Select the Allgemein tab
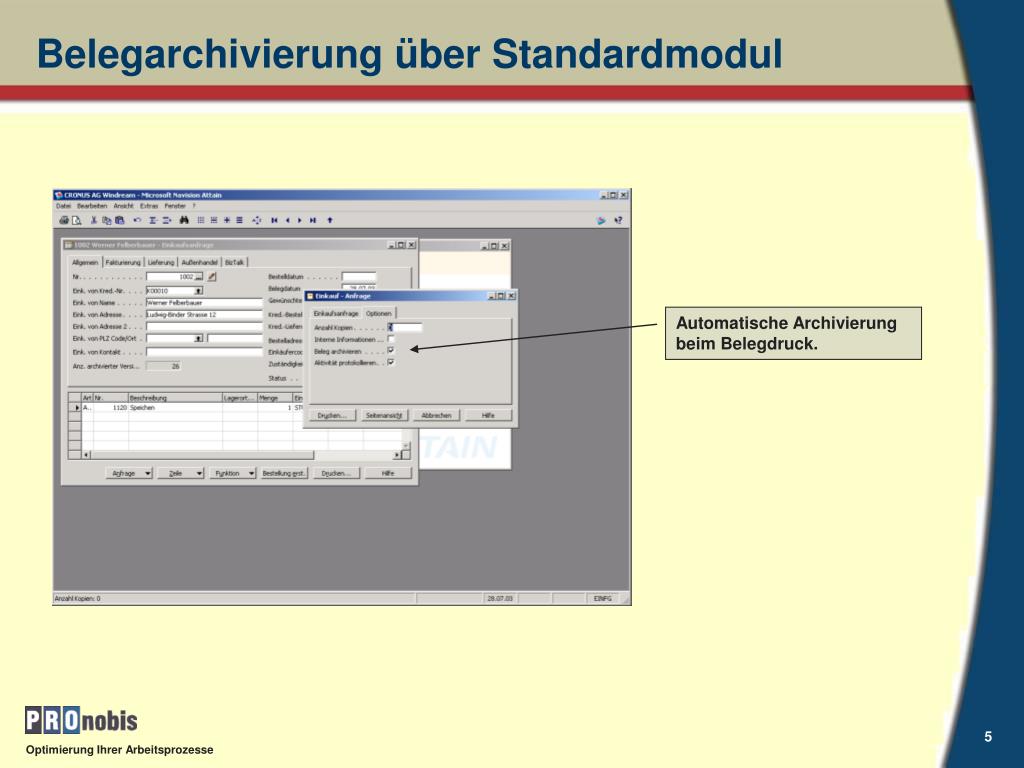 (86, 262)
